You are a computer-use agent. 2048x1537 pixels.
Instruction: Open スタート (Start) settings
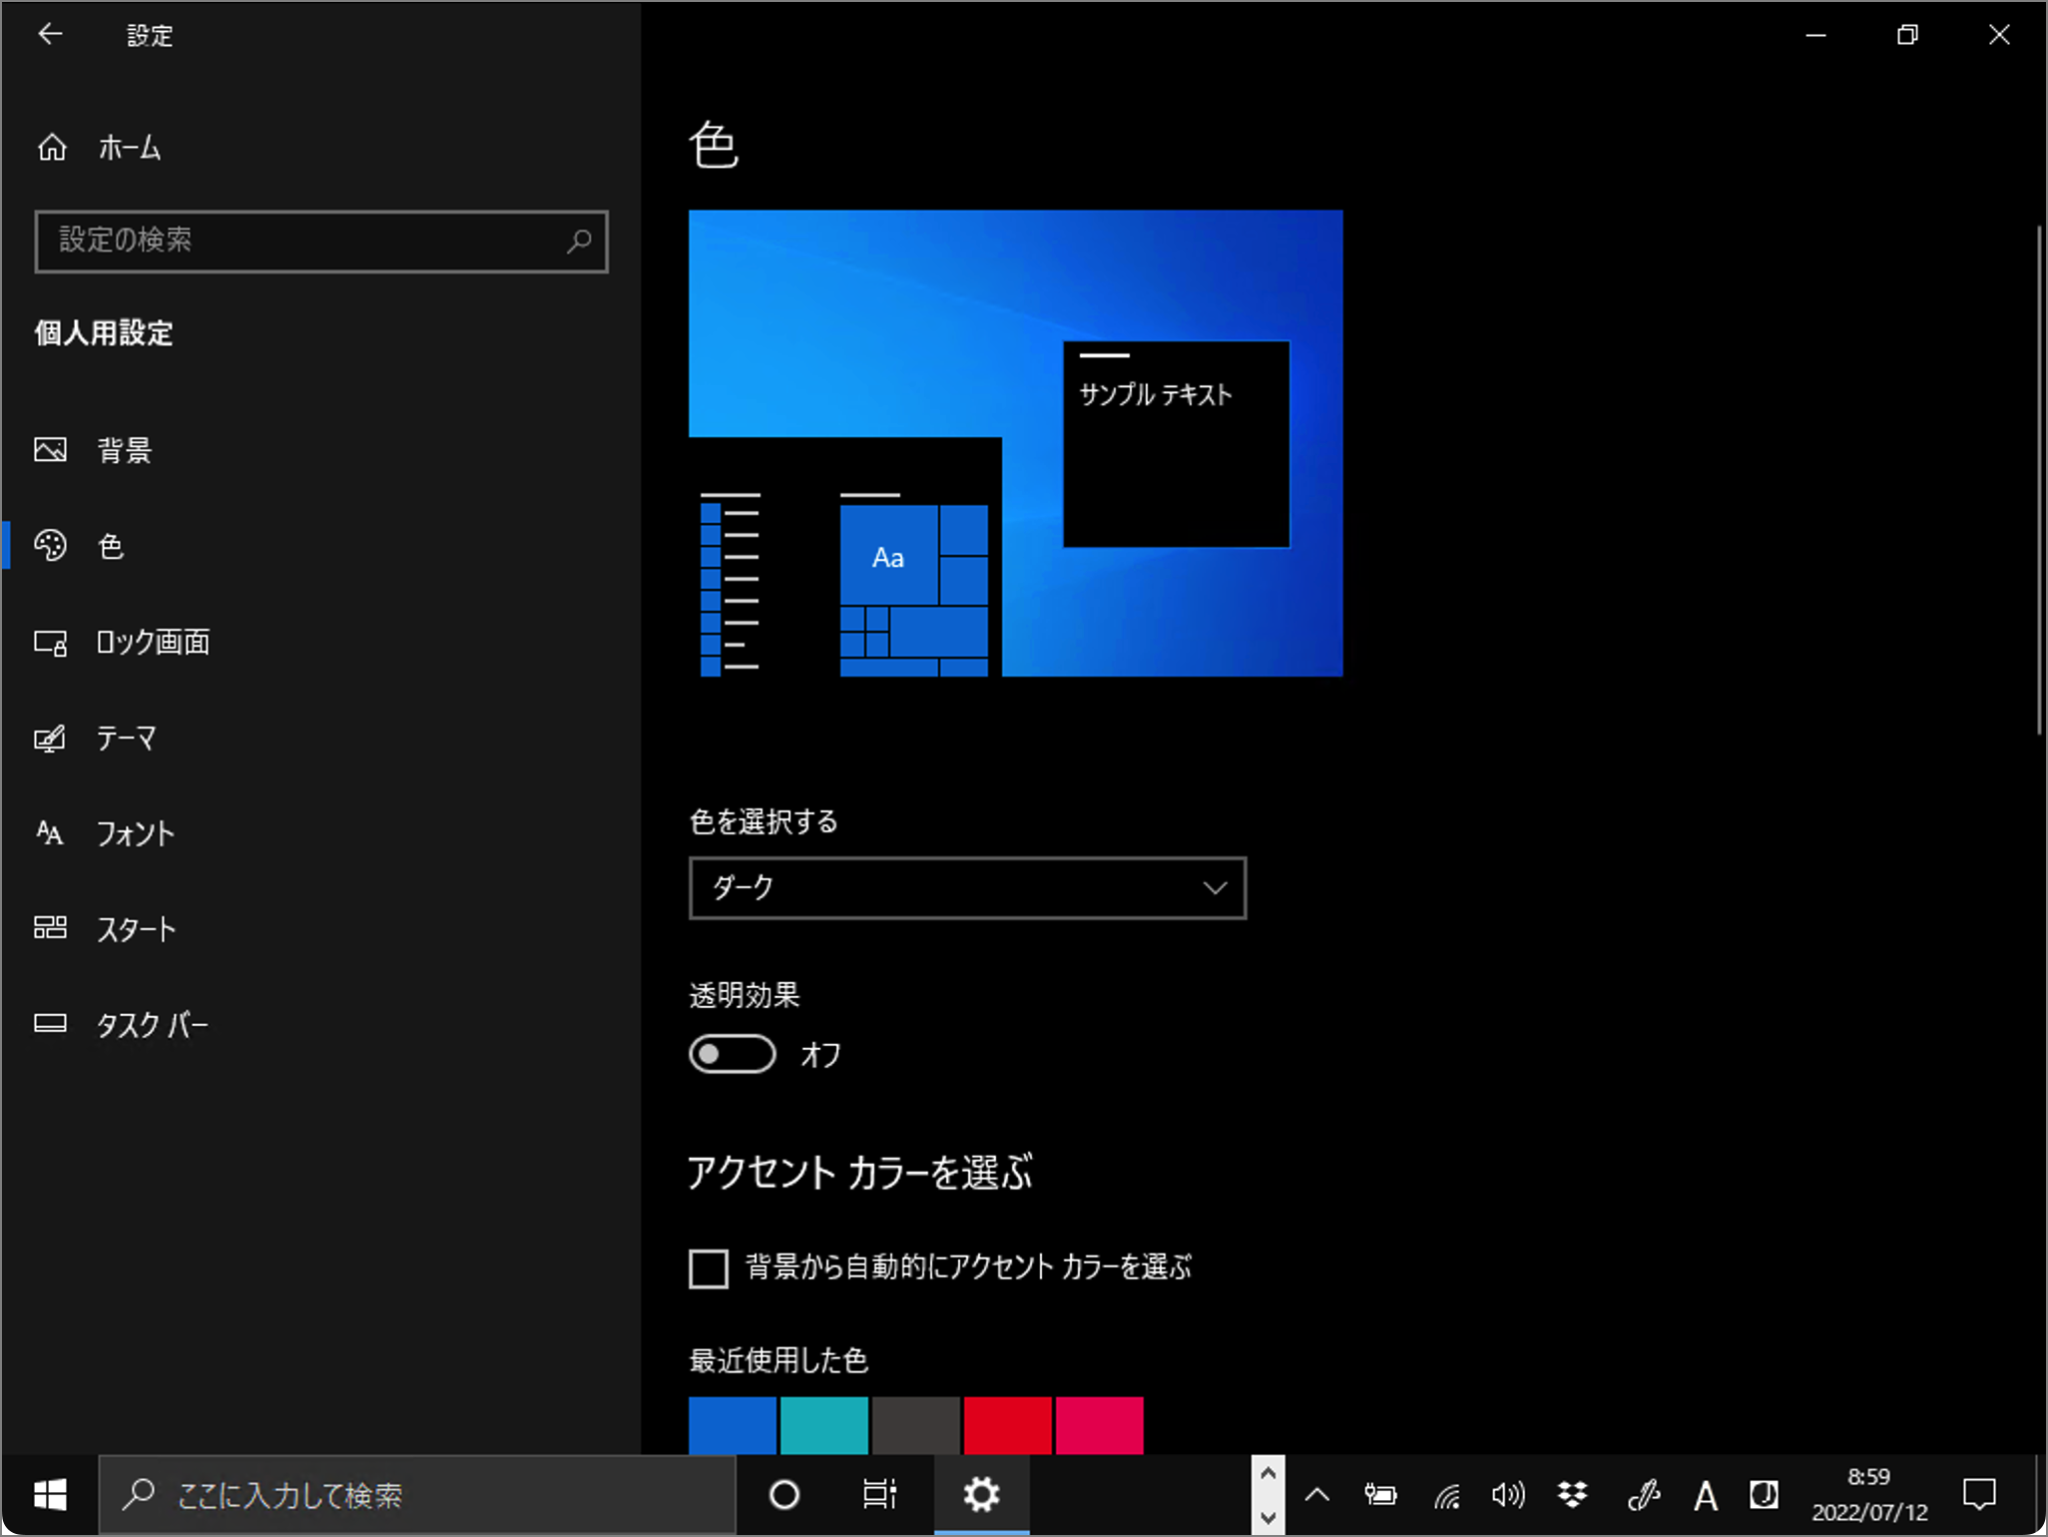(137, 928)
